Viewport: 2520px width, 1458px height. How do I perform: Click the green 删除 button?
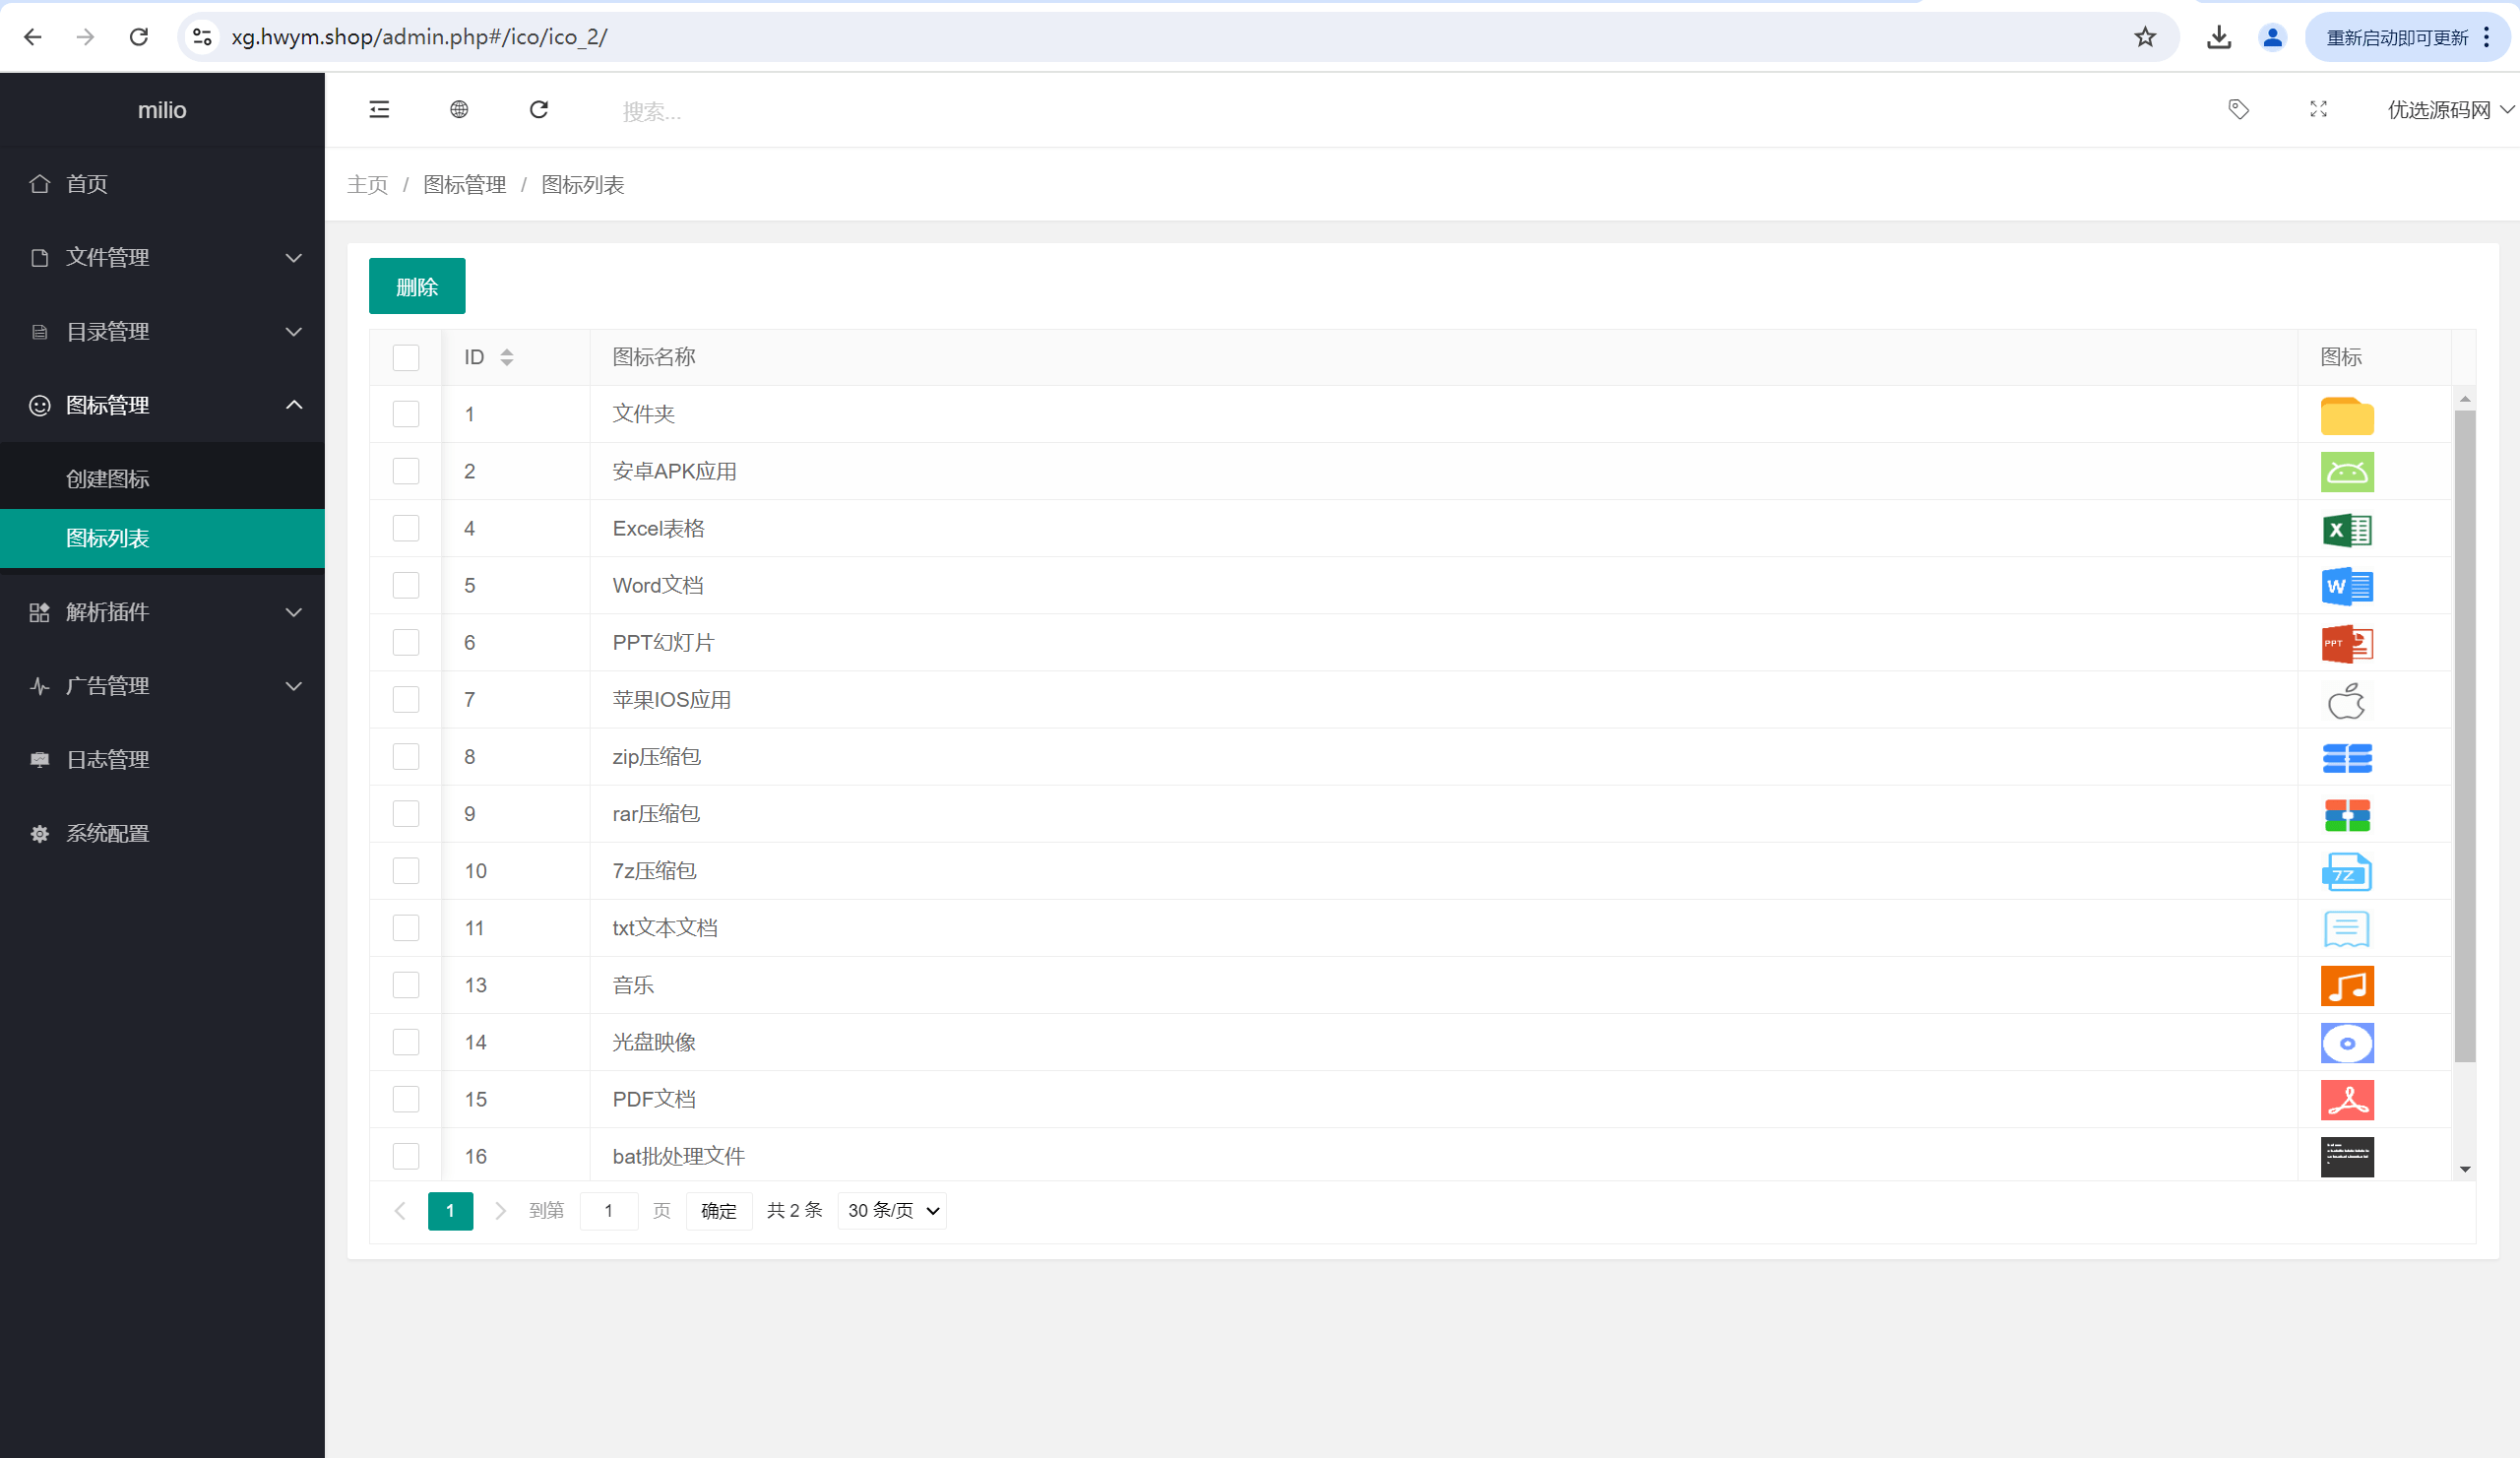click(x=417, y=287)
